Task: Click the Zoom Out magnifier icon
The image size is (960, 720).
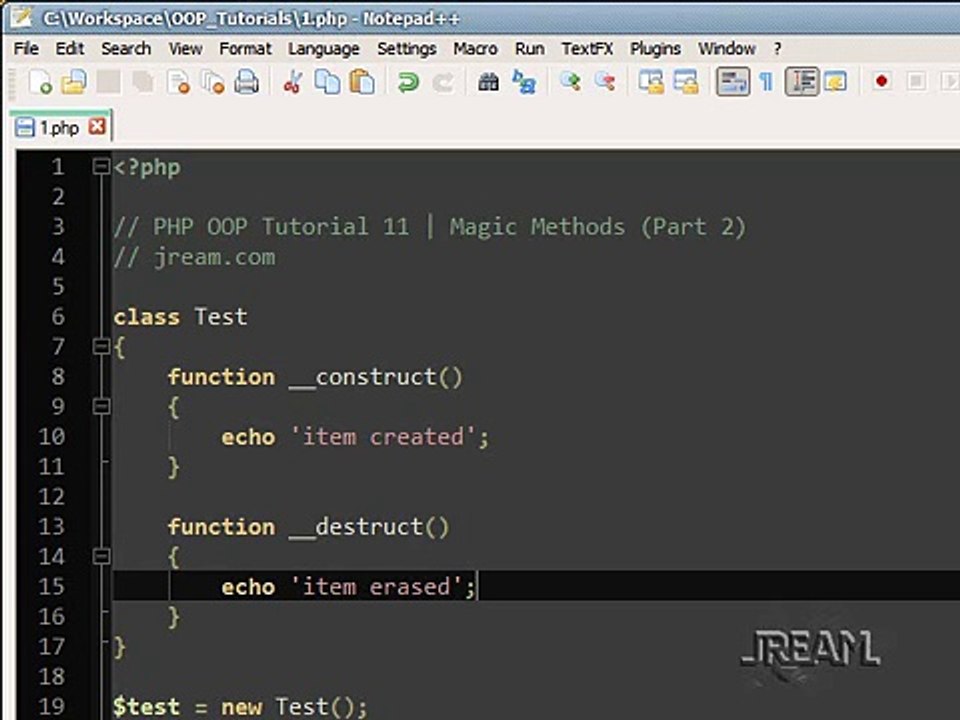Action: pyautogui.click(x=605, y=81)
